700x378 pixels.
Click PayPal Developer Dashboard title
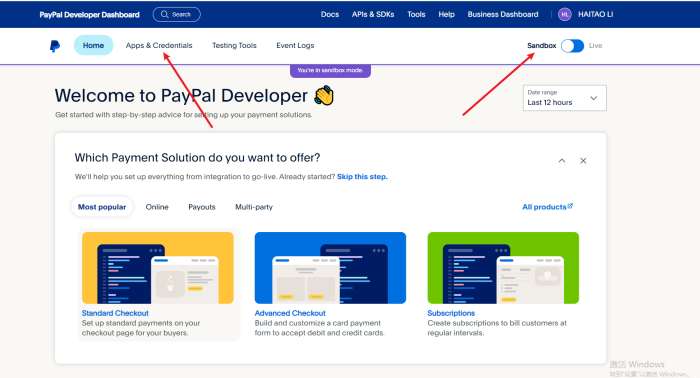point(89,15)
